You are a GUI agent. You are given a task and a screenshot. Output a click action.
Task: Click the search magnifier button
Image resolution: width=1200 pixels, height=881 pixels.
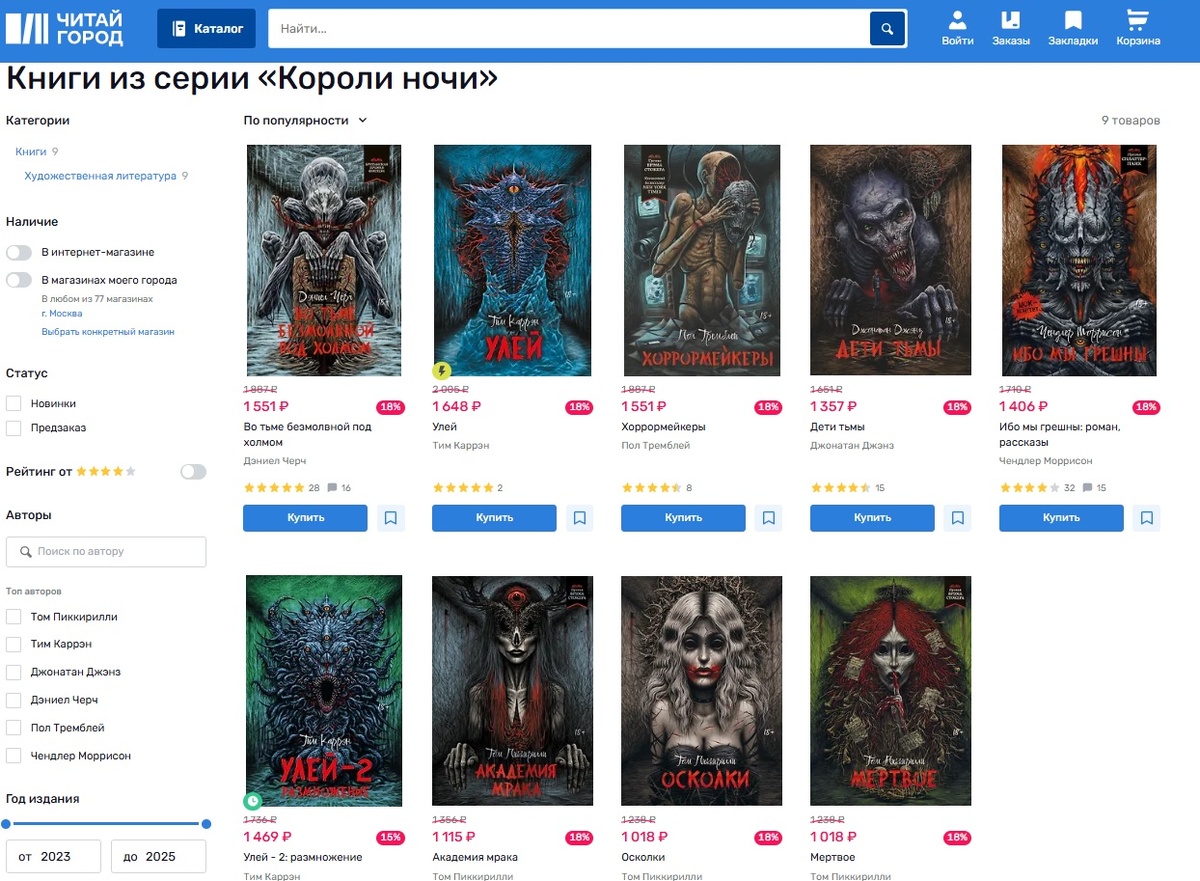coord(887,28)
